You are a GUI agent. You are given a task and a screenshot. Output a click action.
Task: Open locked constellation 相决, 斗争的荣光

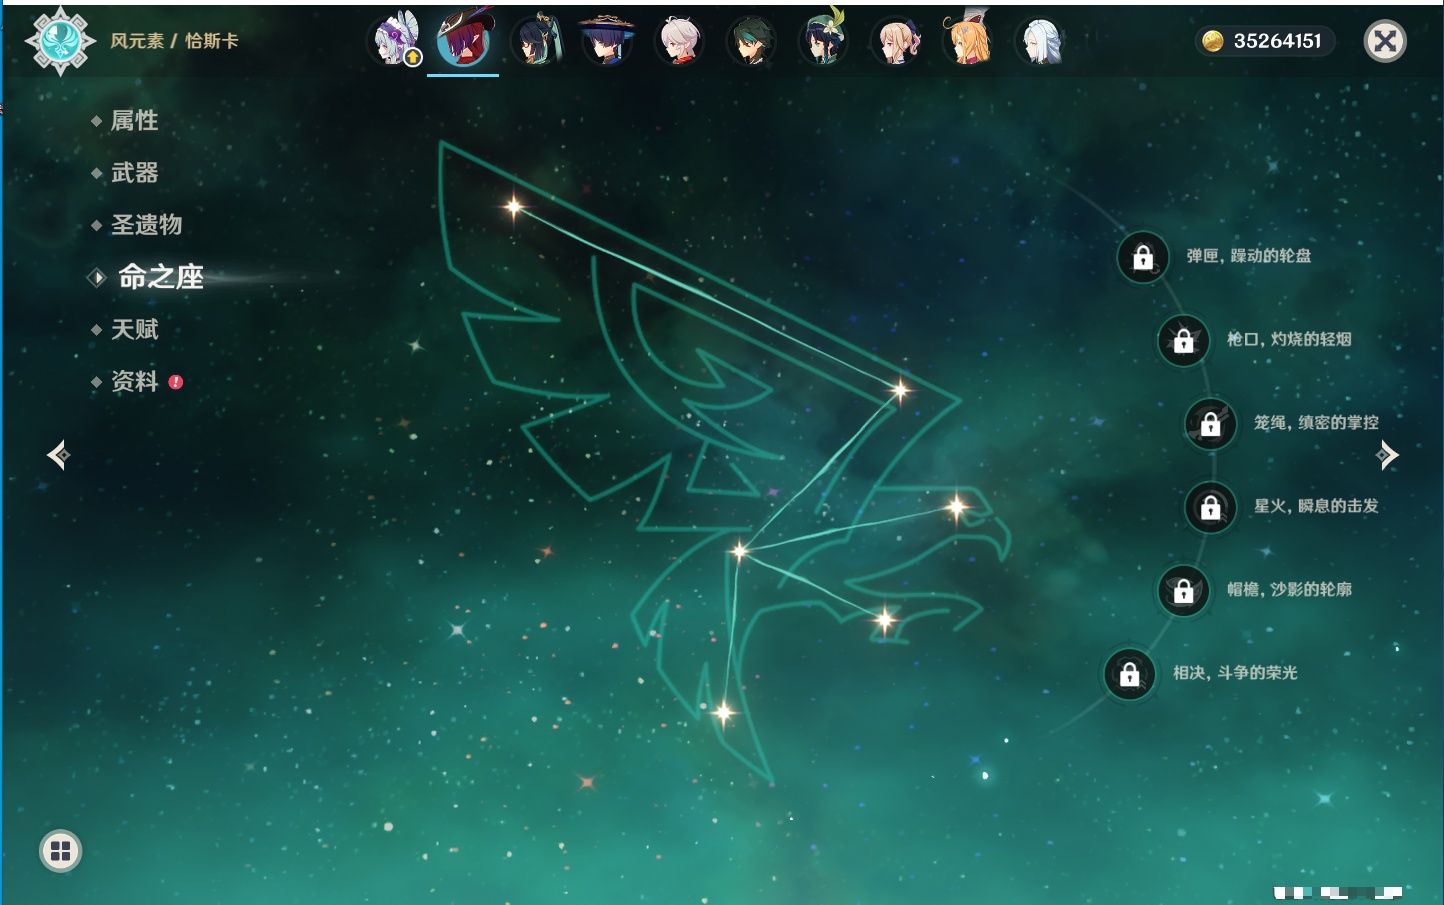coord(1130,673)
